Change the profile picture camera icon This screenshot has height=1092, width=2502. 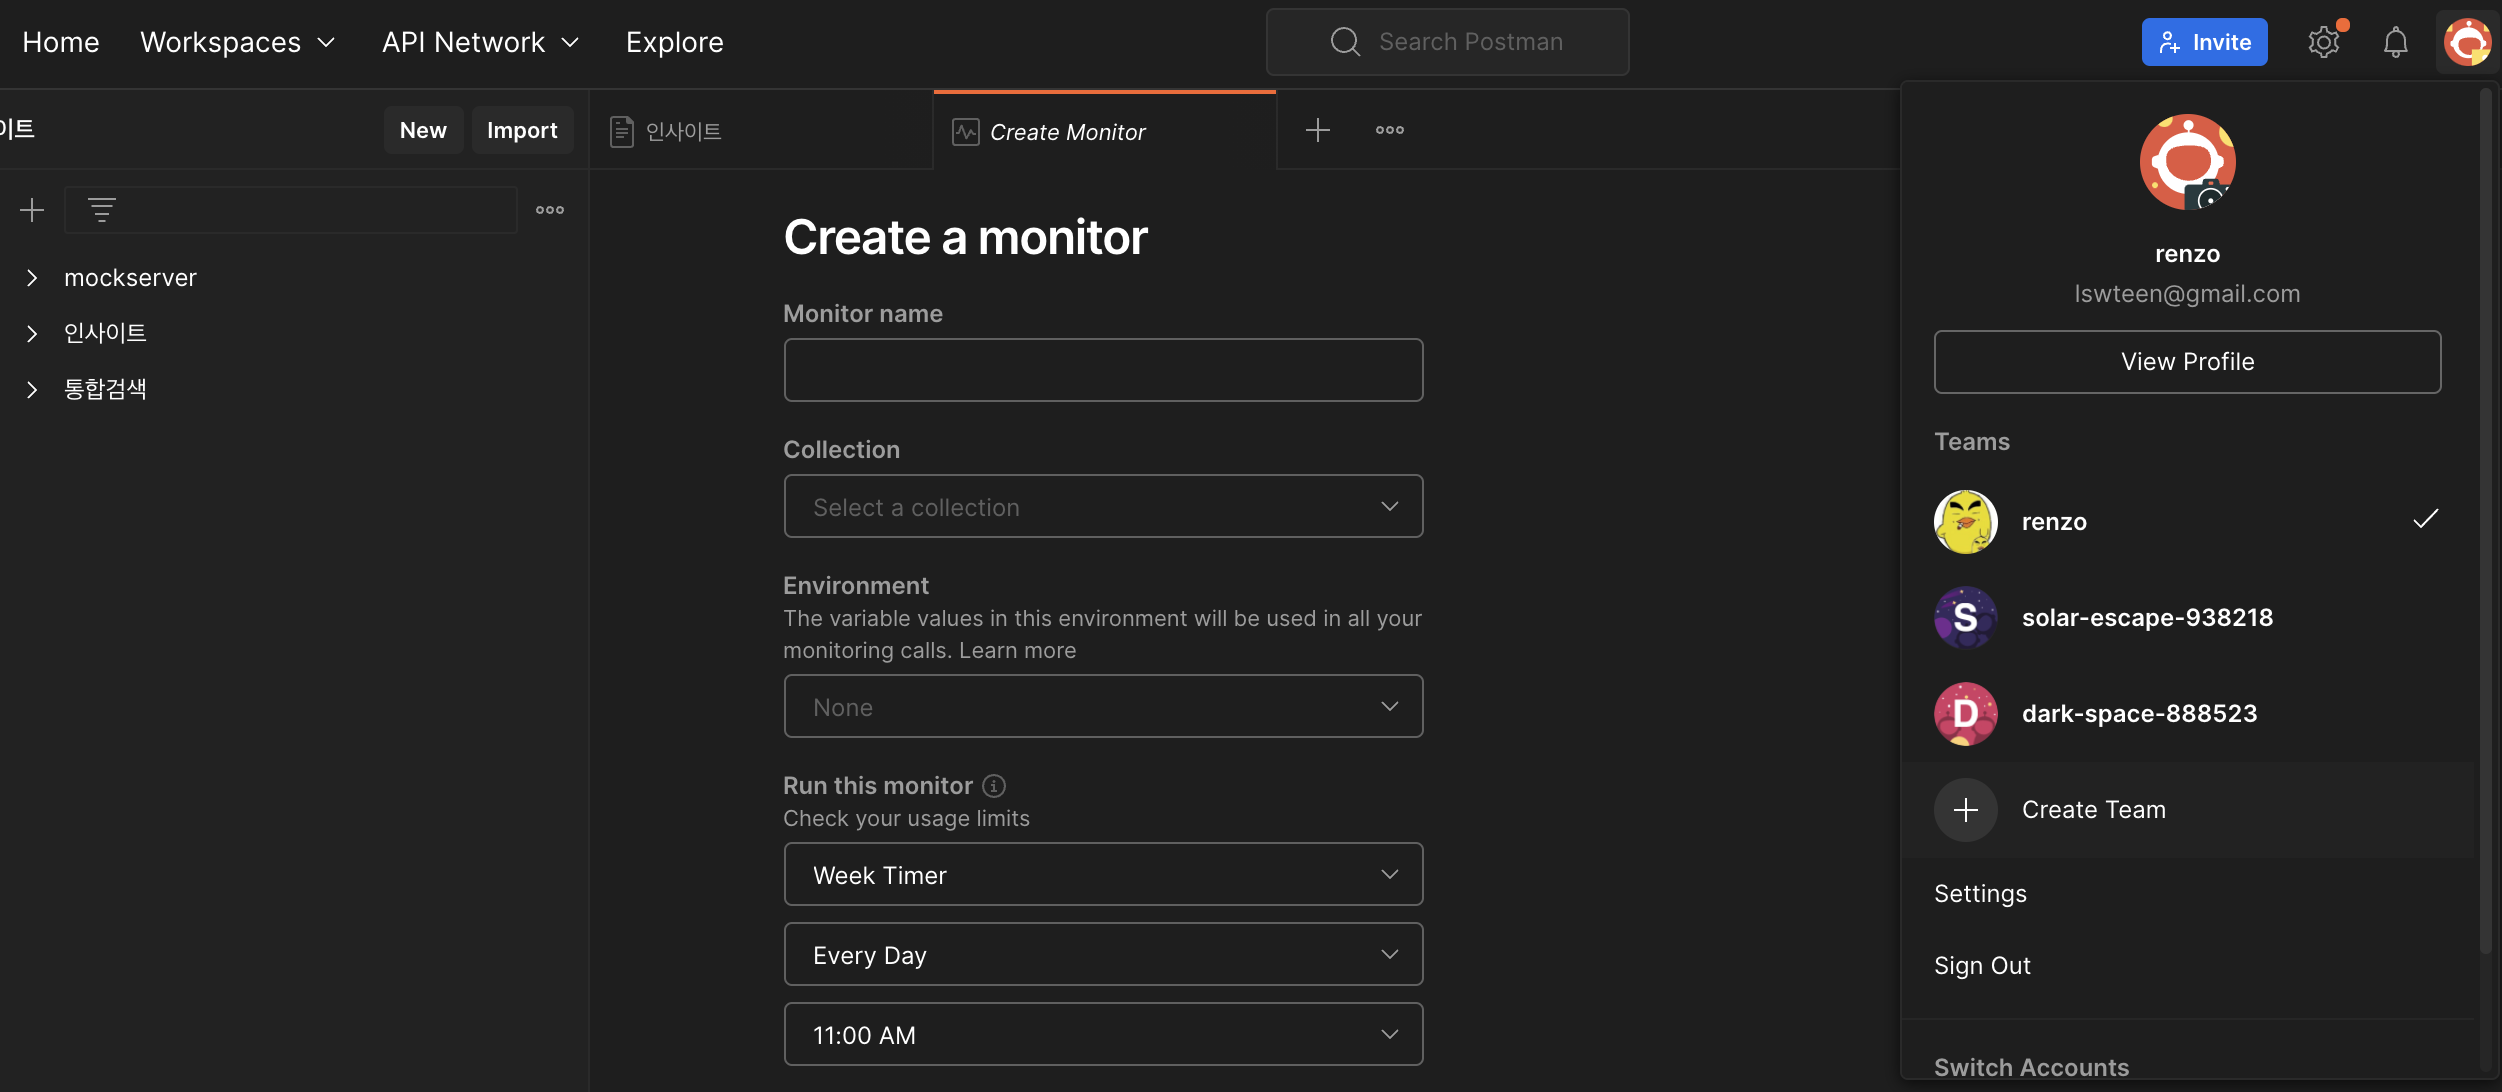2209,196
